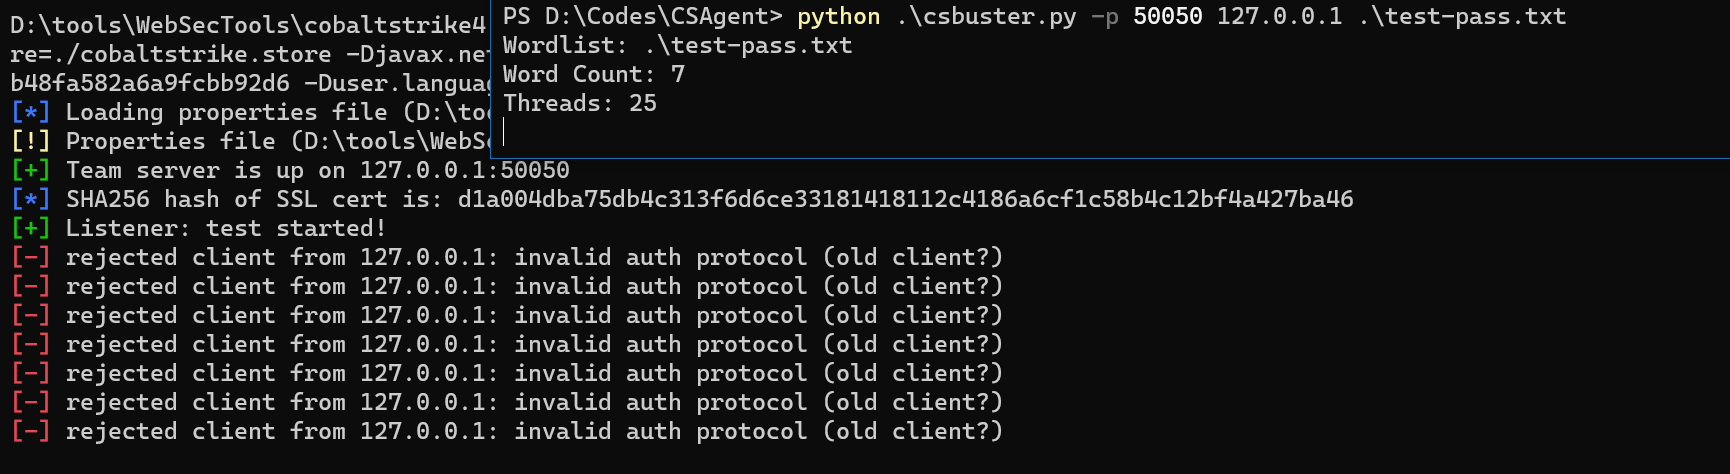Screen dimensions: 1730x474
Task: Click the yellow [!] warning marker
Action: pos(30,141)
